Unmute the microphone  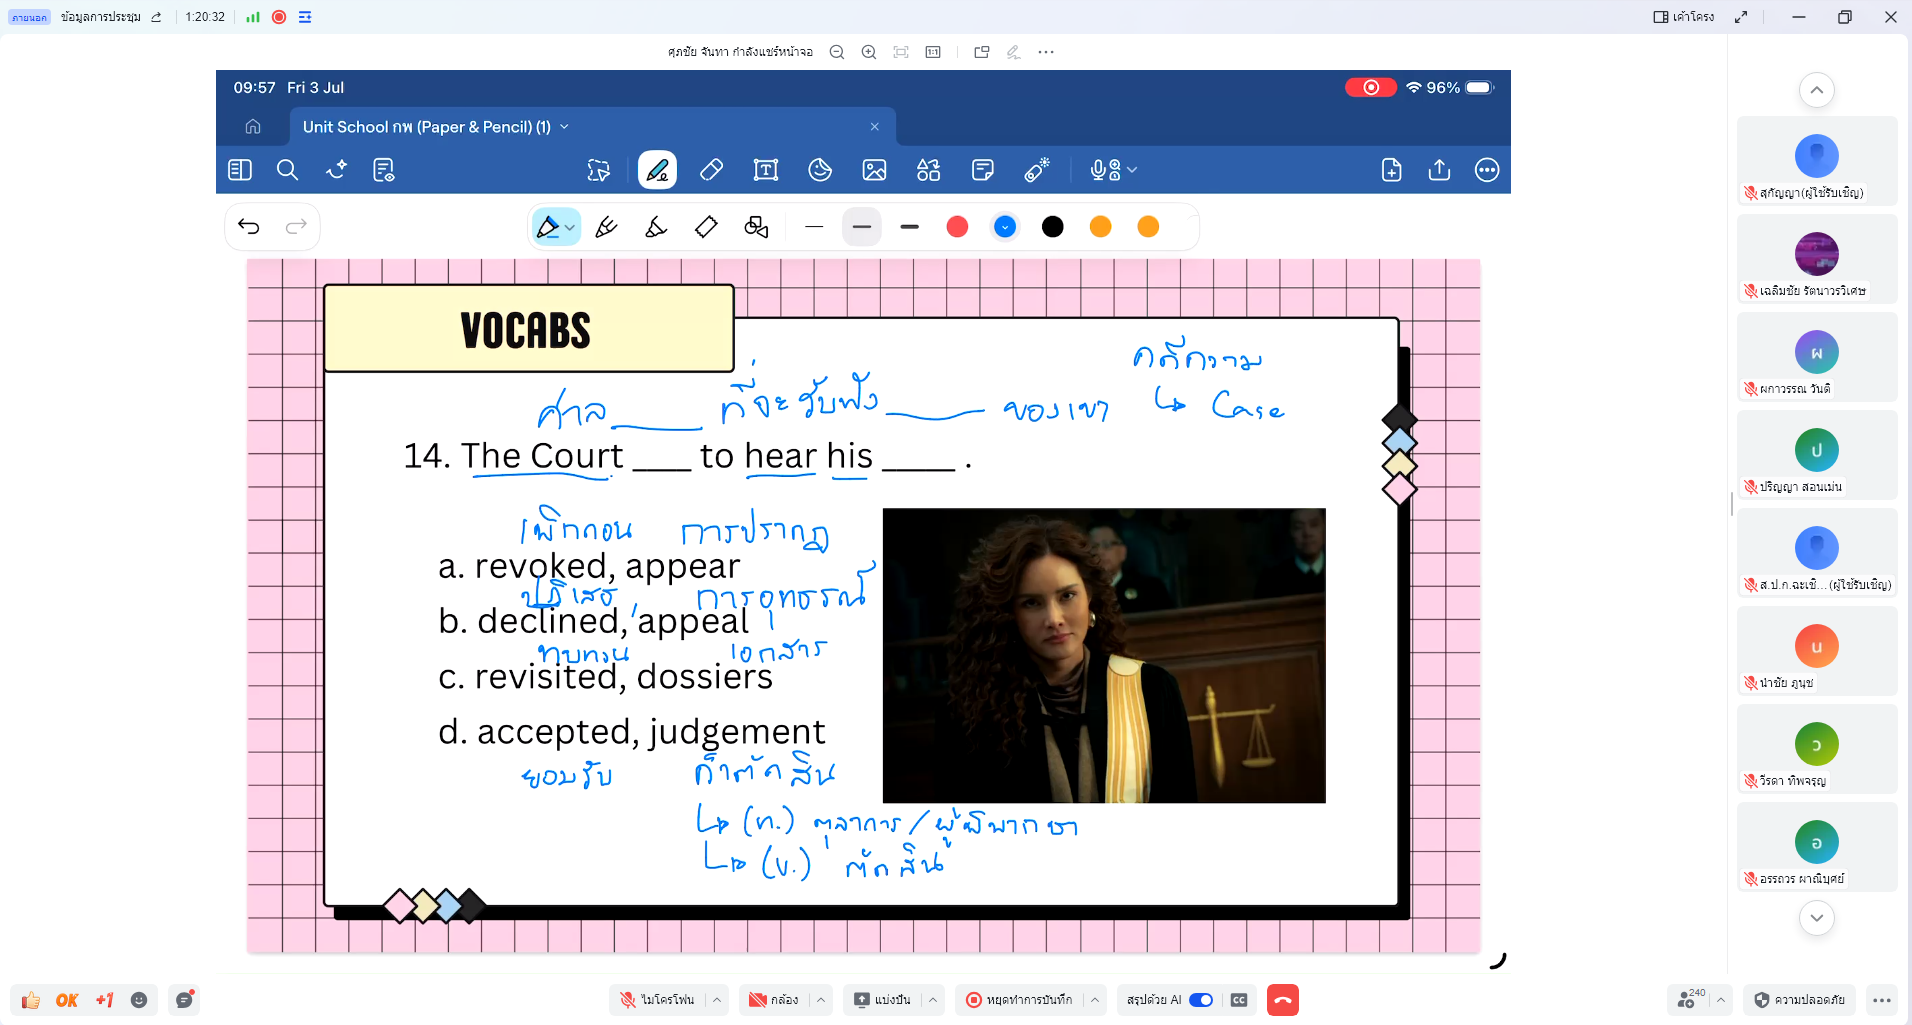pos(657,1000)
